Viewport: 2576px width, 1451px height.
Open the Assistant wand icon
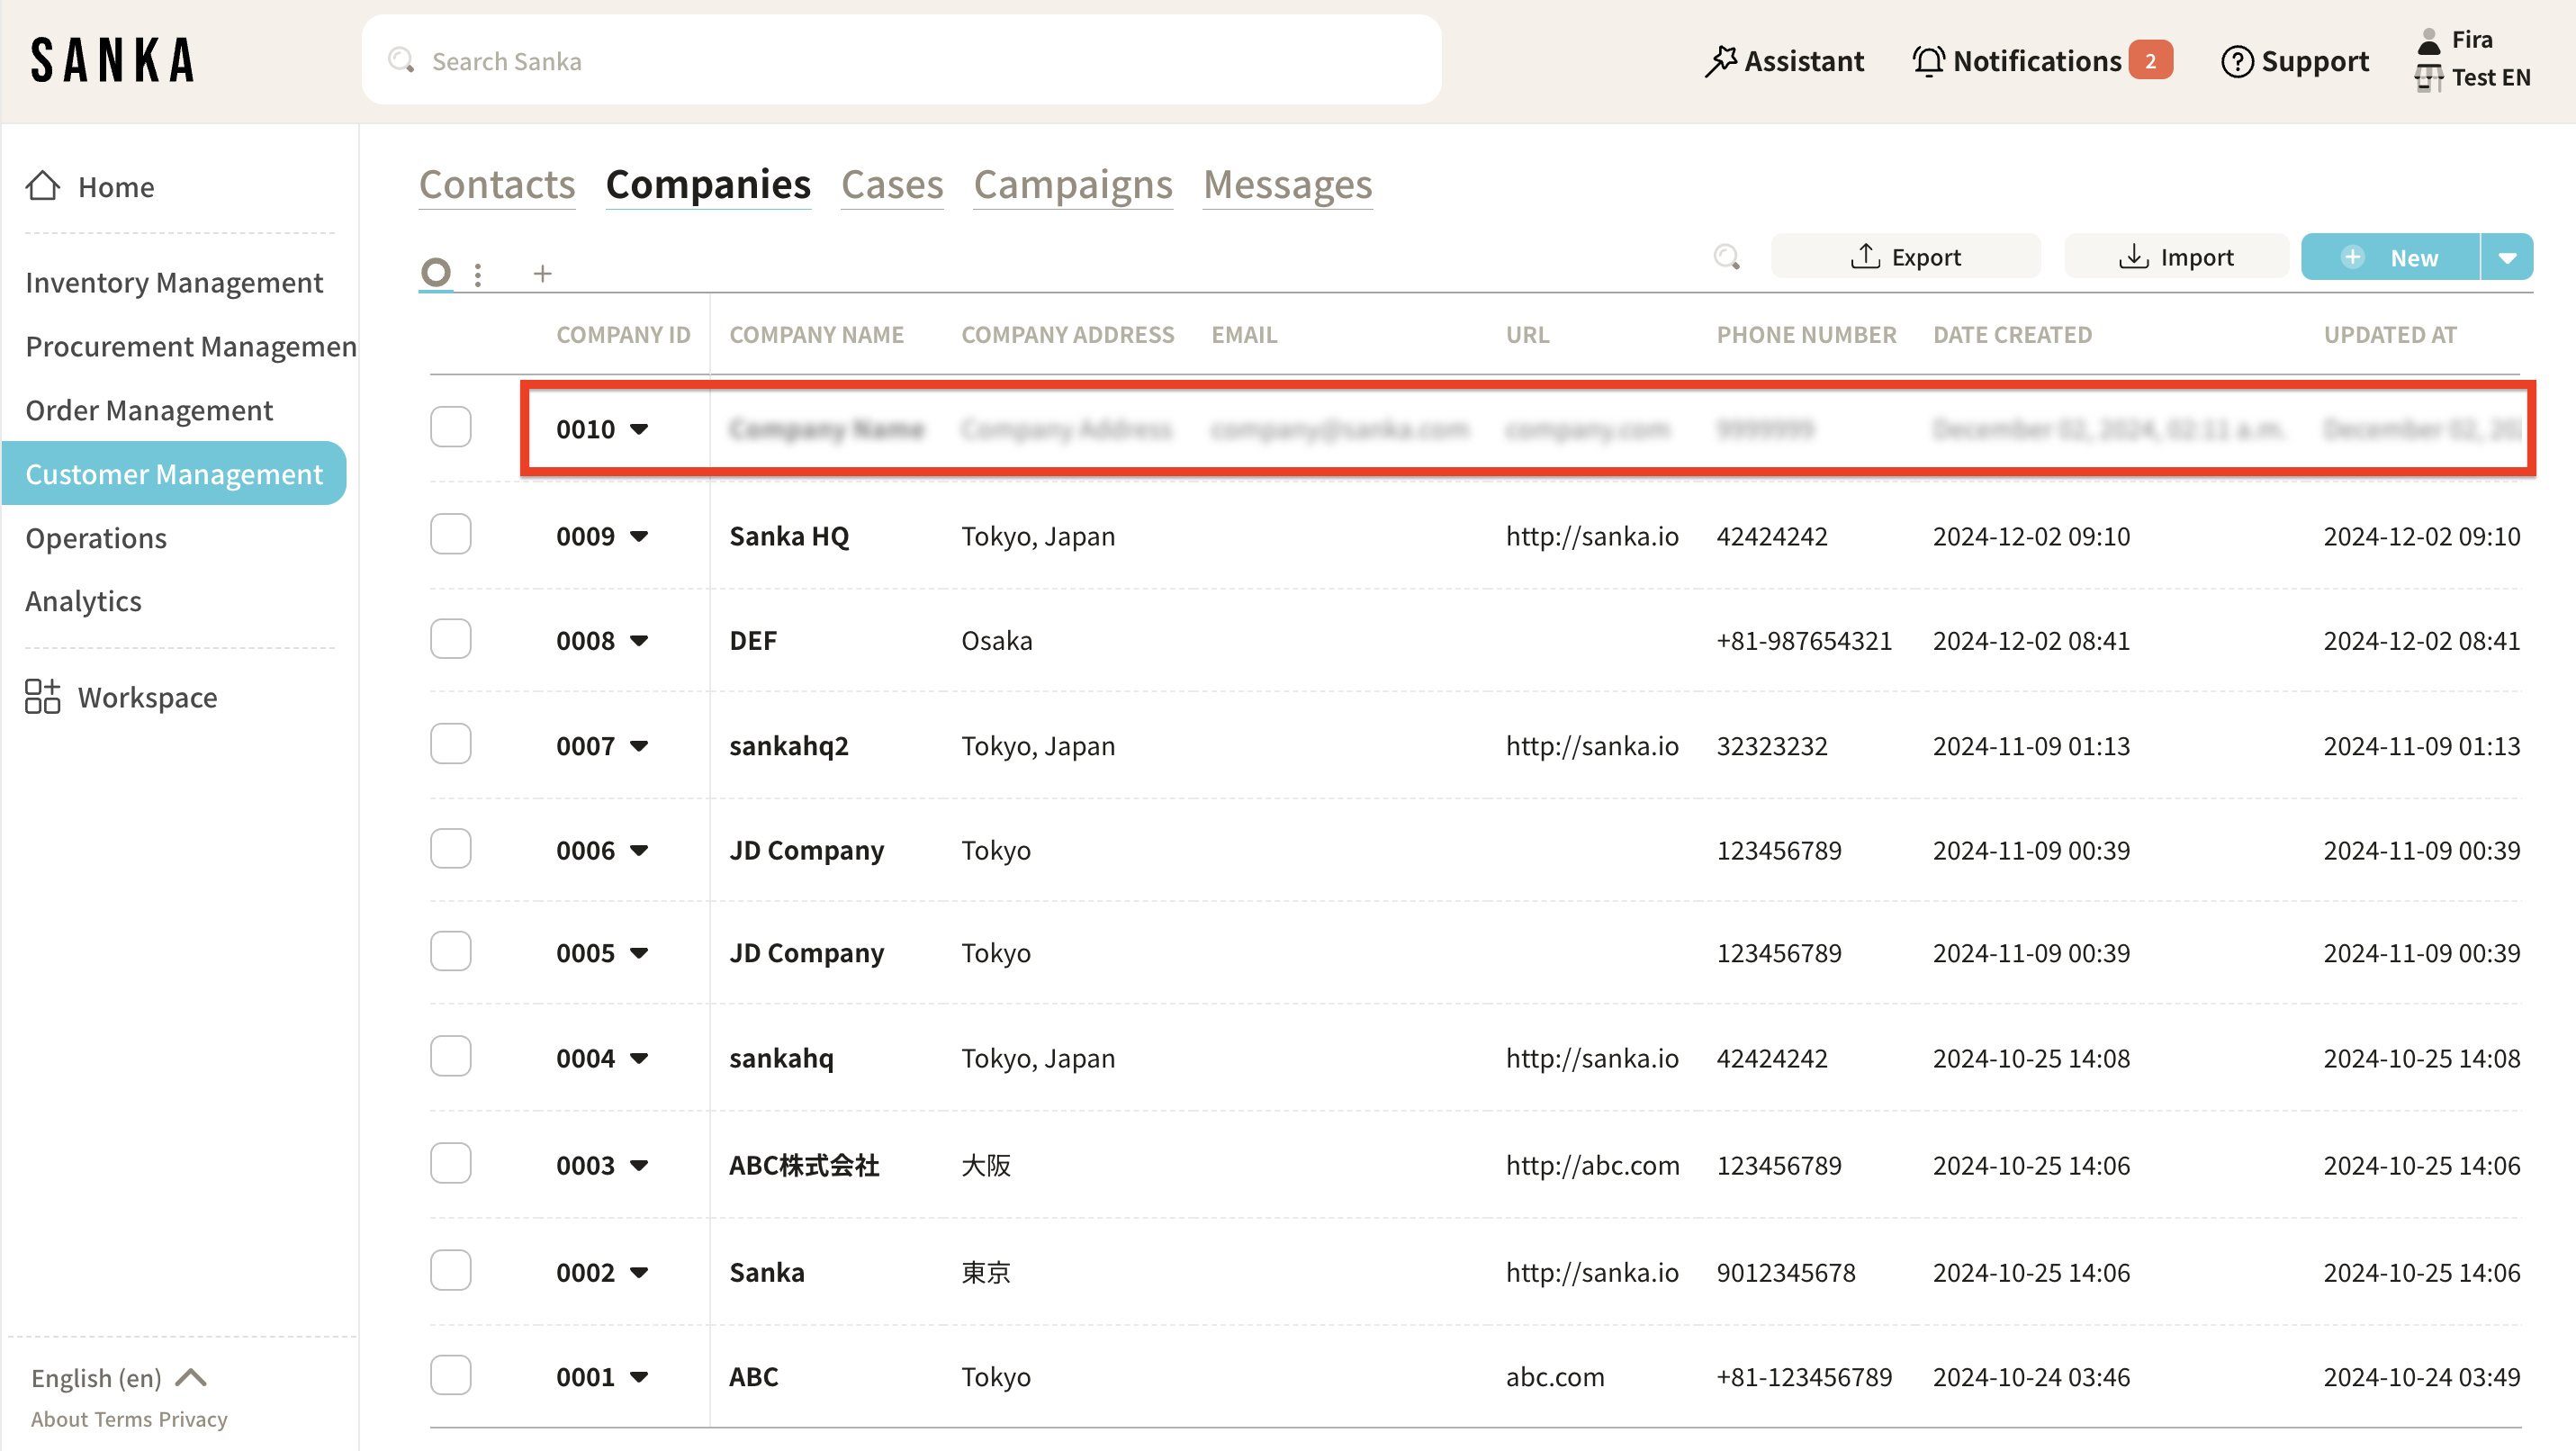(x=1721, y=61)
